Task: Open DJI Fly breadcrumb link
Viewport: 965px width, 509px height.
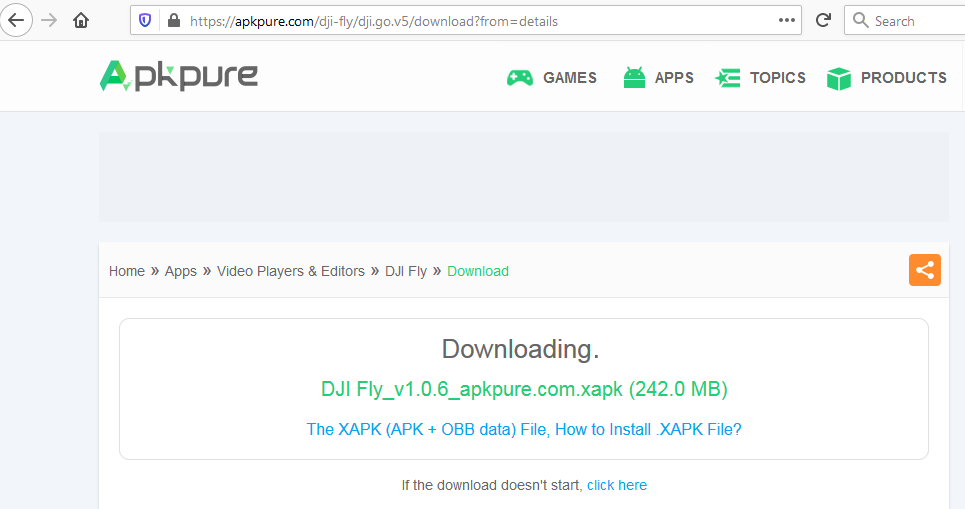Action: click(x=406, y=271)
